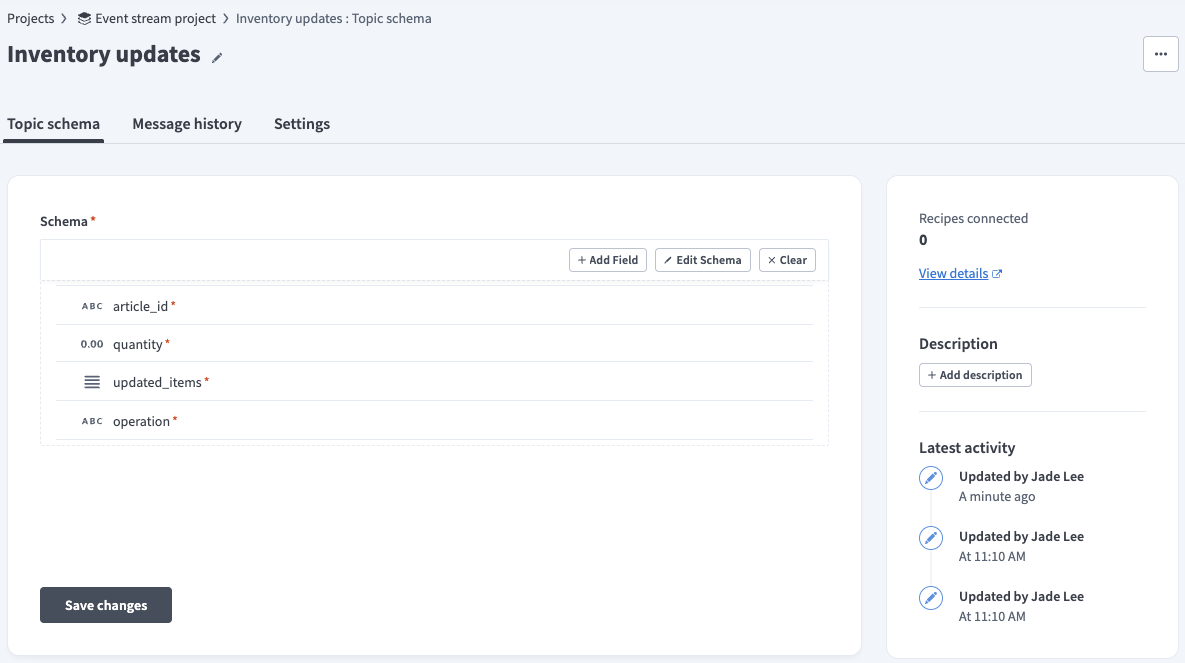
Task: Open Event stream project breadcrumb link
Action: click(155, 18)
